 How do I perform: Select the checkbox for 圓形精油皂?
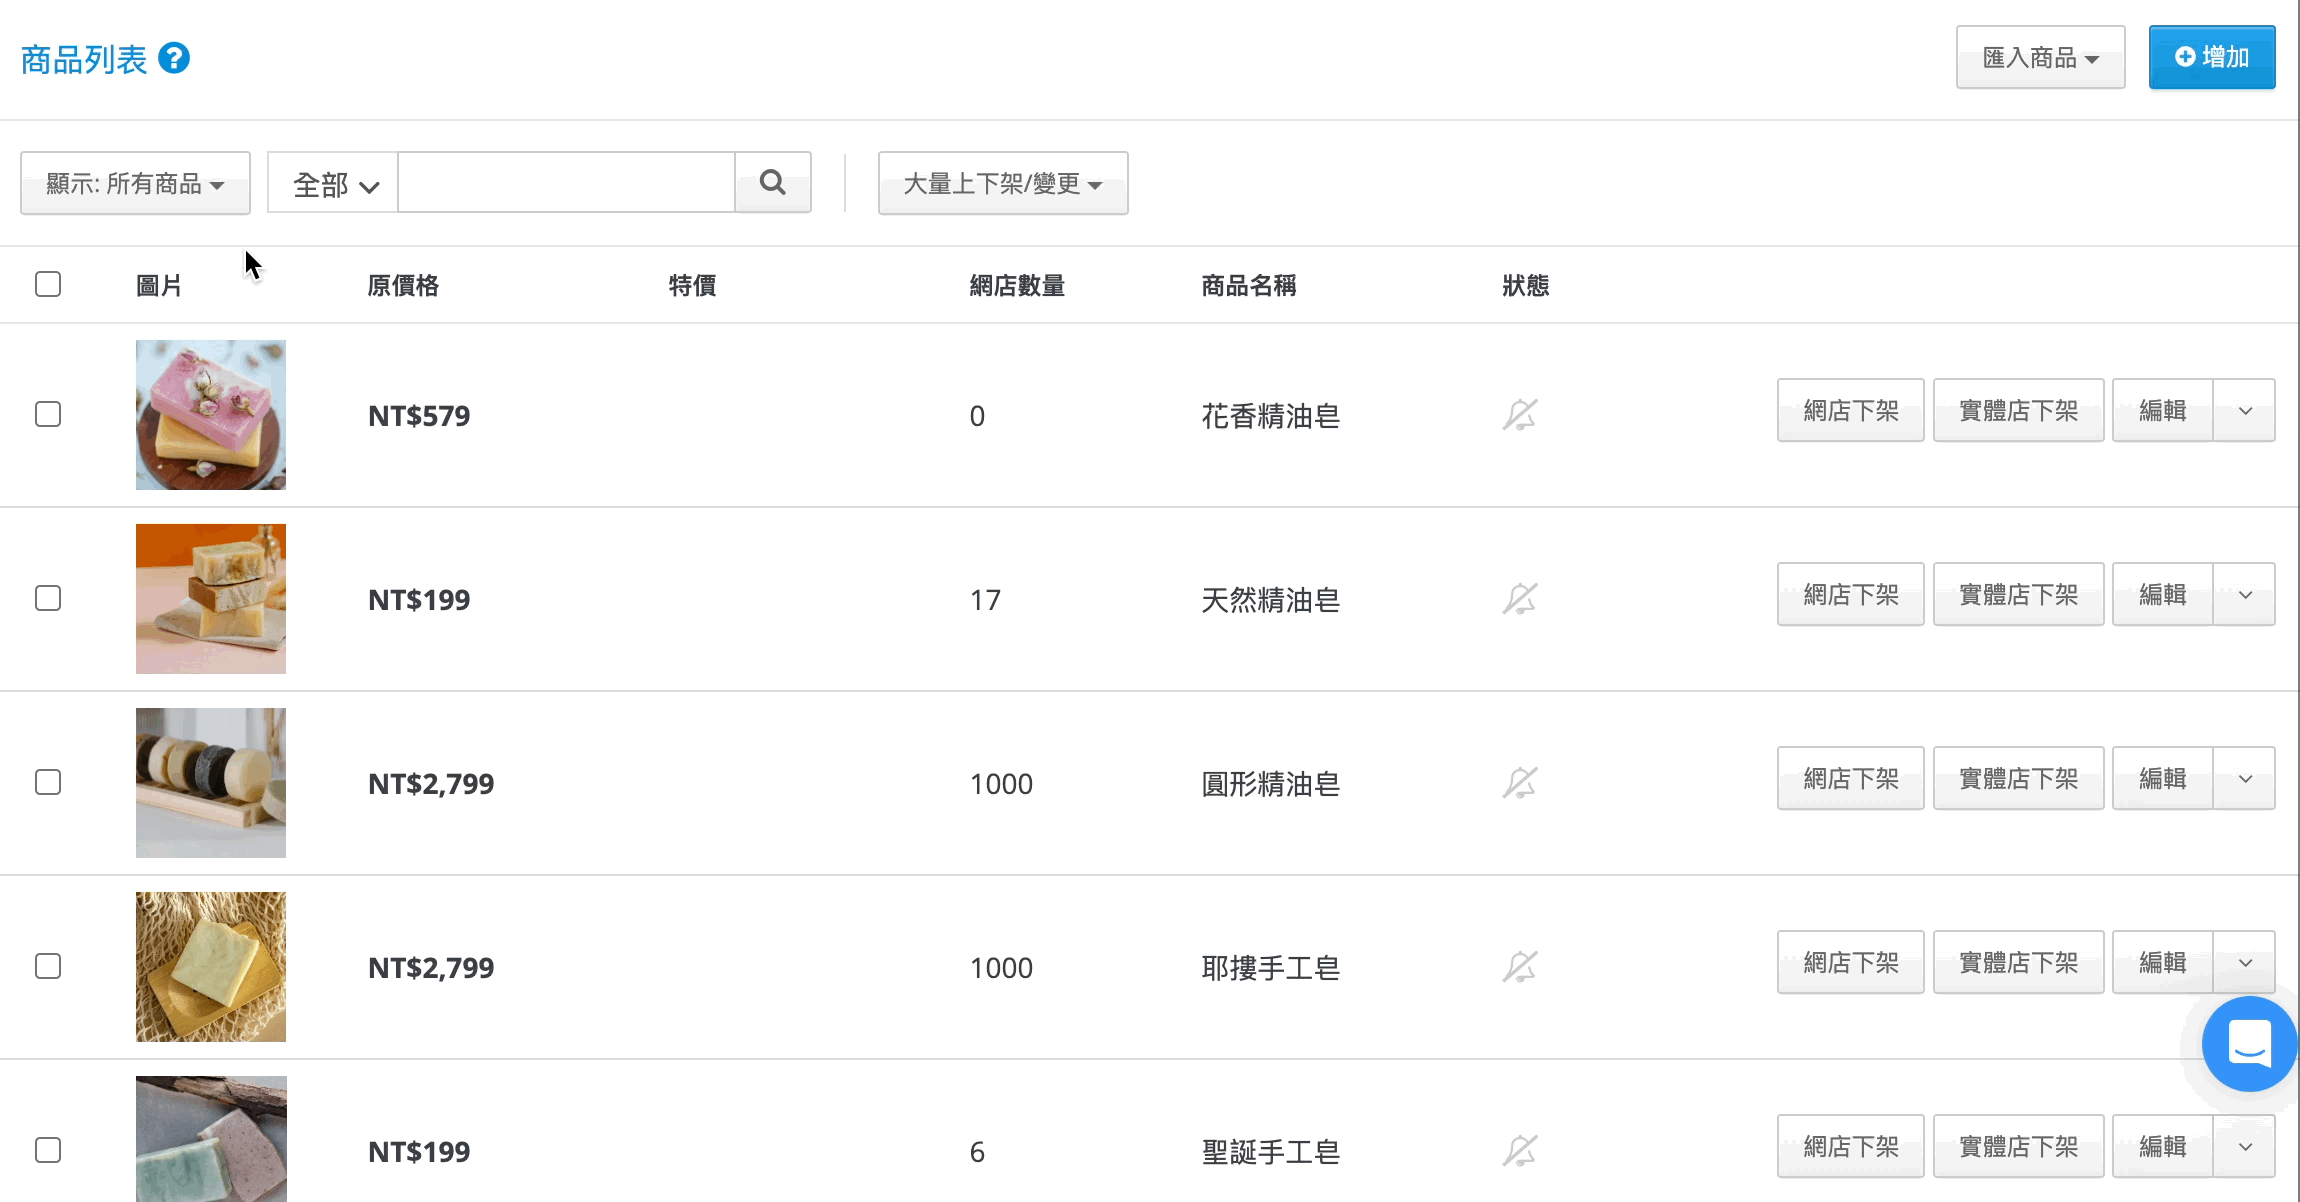[48, 782]
